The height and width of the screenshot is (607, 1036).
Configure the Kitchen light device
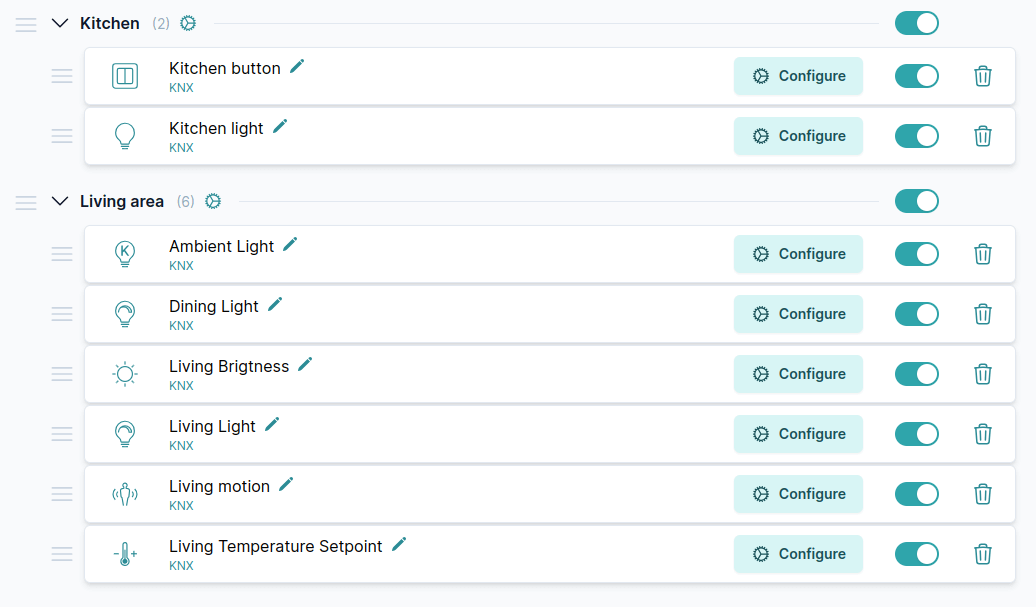pyautogui.click(x=798, y=136)
